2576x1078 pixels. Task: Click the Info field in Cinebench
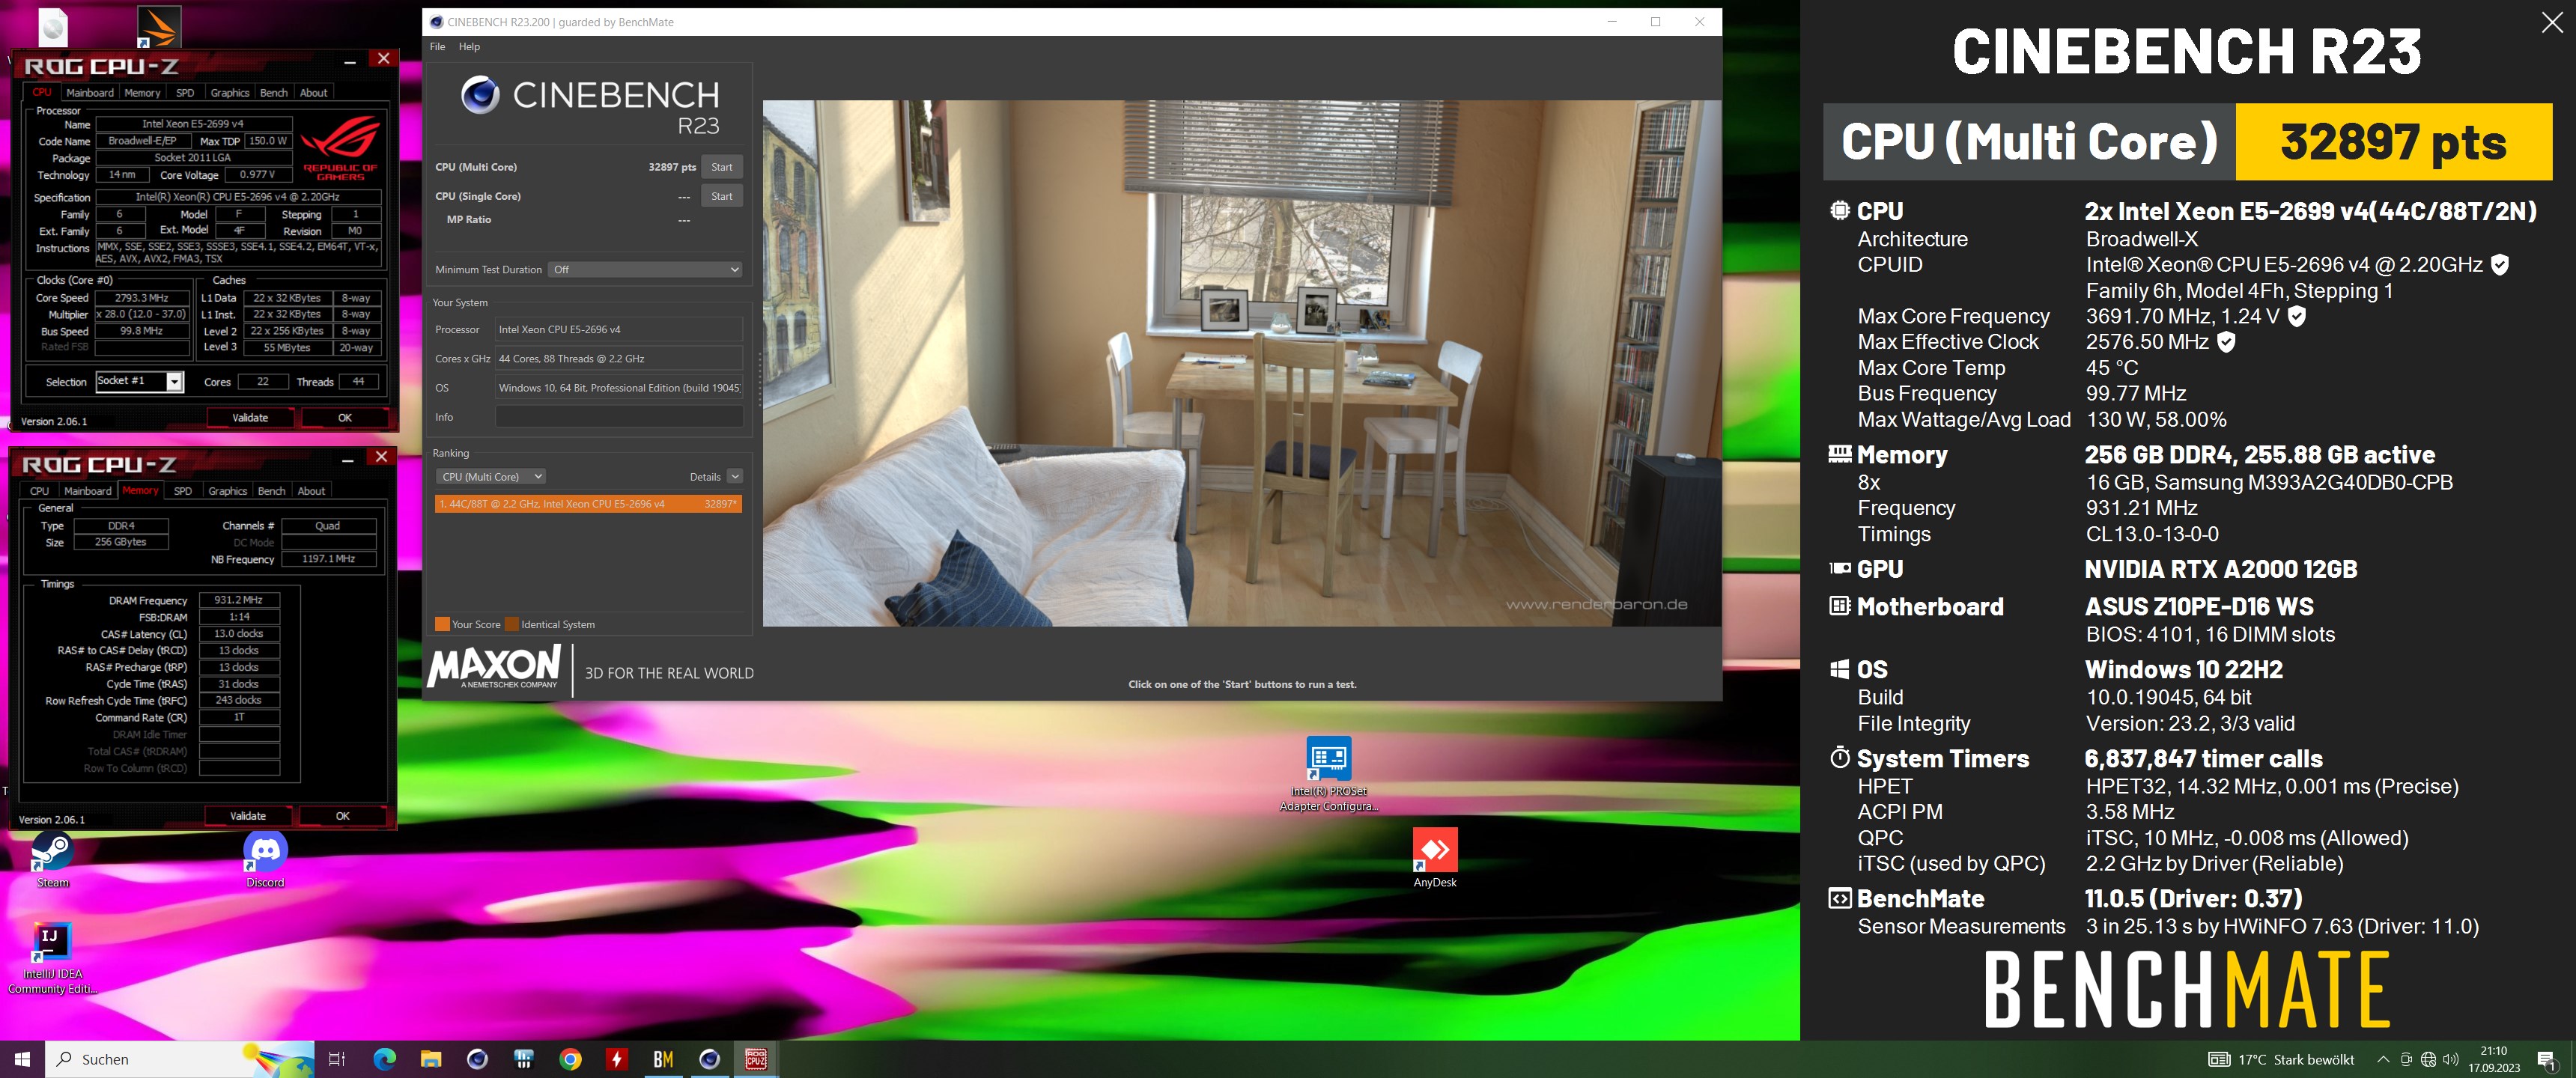pyautogui.click(x=619, y=417)
